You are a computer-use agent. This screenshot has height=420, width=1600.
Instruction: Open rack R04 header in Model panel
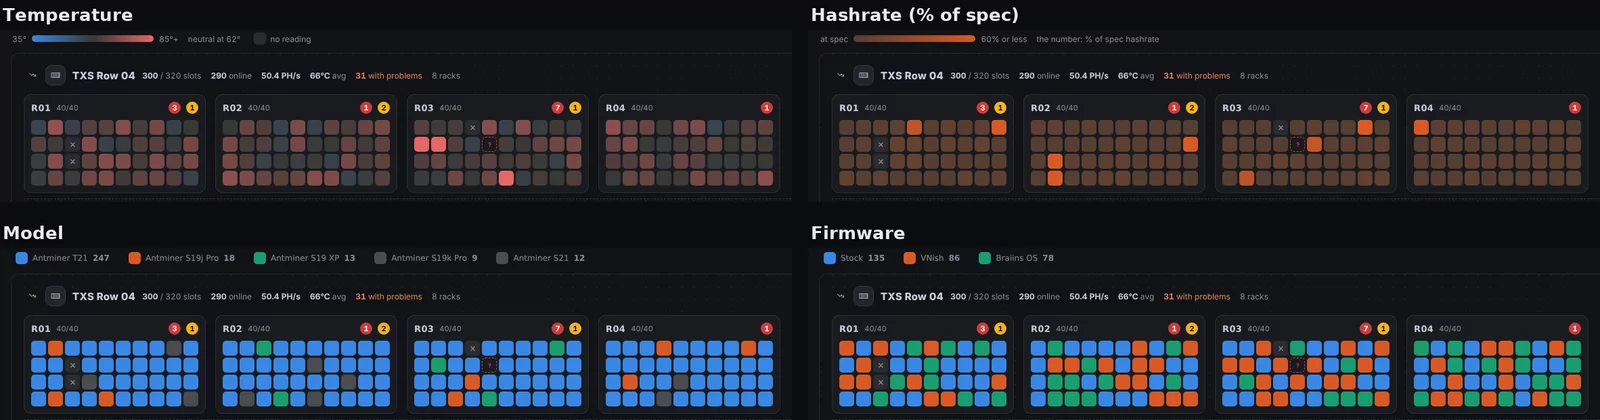pos(689,329)
